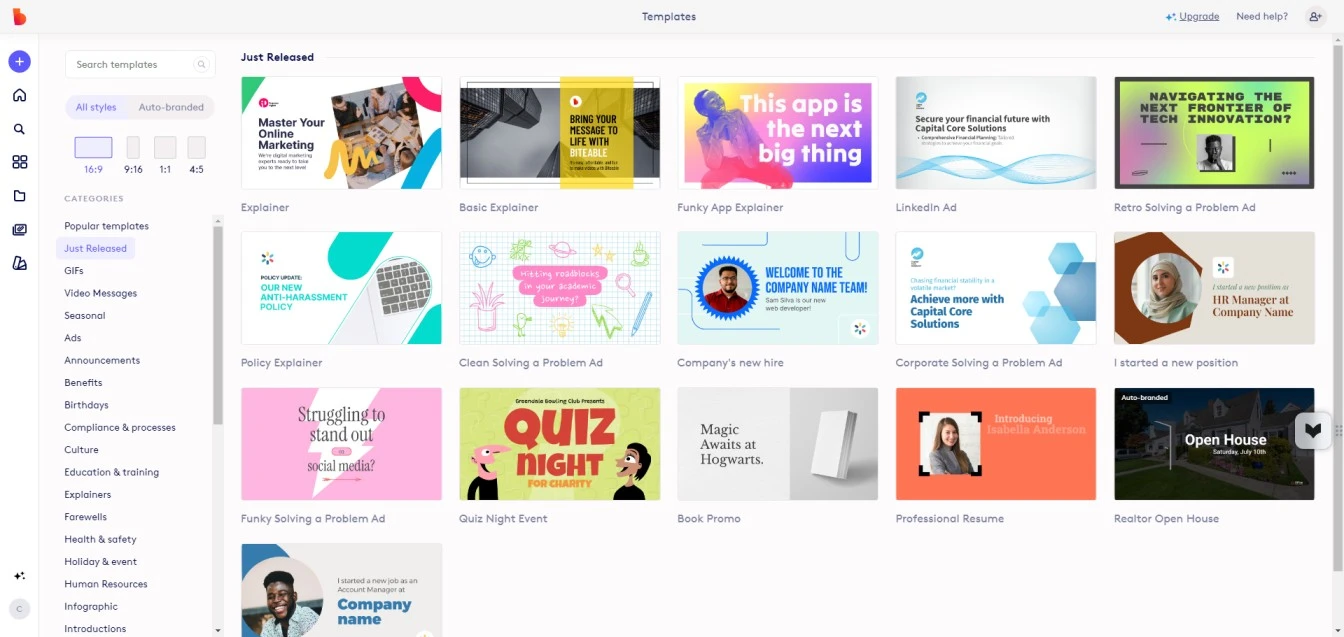This screenshot has height=637, width=1344.
Task: Open Need help? menu
Action: coord(1262,17)
